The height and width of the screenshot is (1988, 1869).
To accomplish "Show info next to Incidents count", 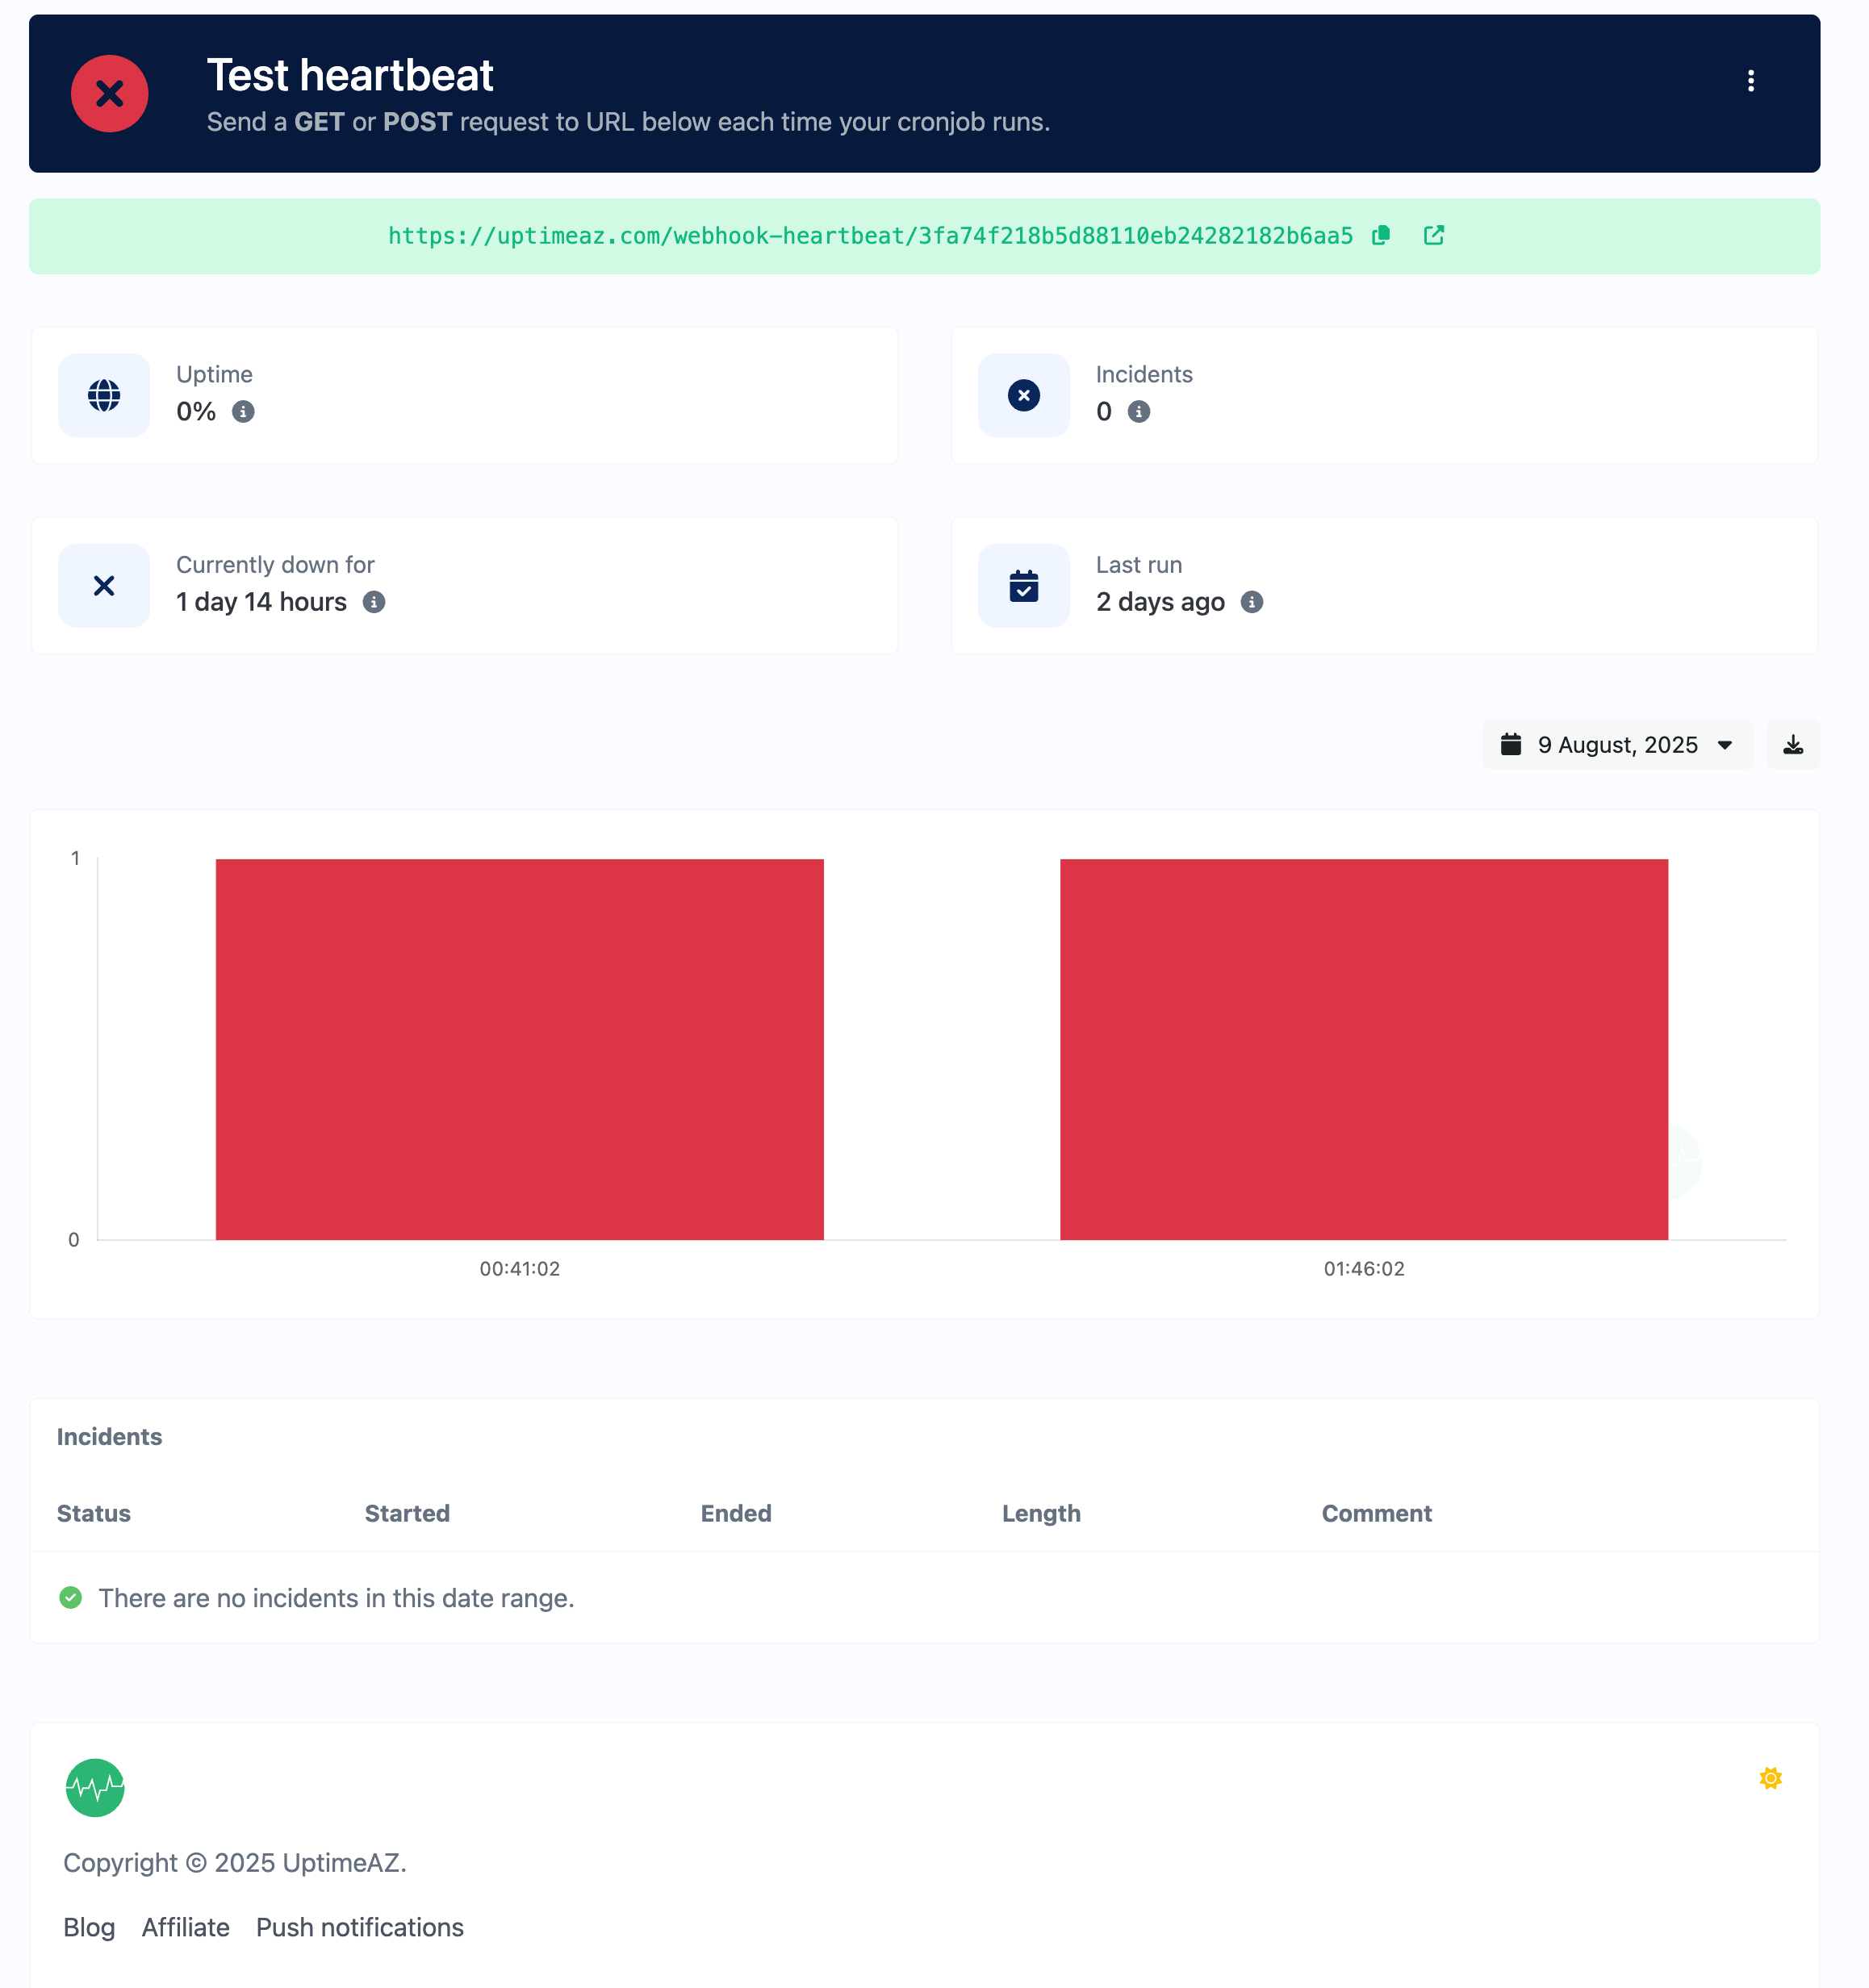I will [1139, 412].
